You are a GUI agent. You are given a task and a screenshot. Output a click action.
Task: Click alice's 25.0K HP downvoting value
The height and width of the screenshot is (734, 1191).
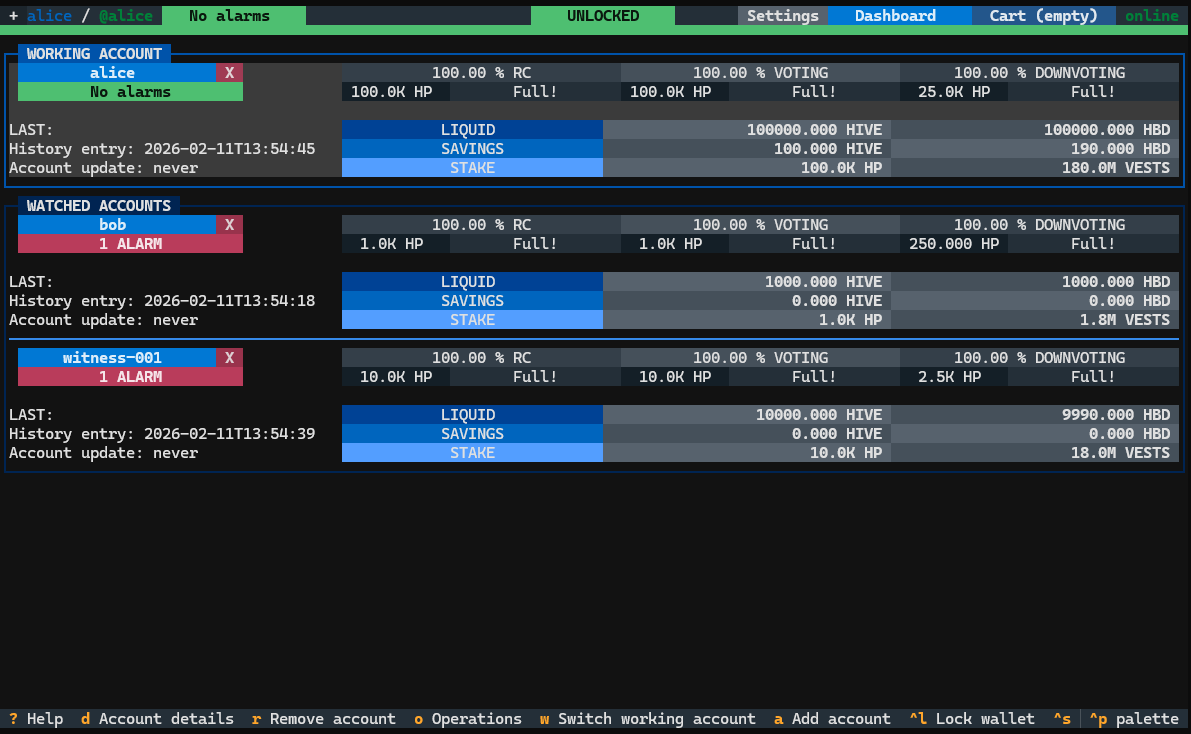[954, 91]
